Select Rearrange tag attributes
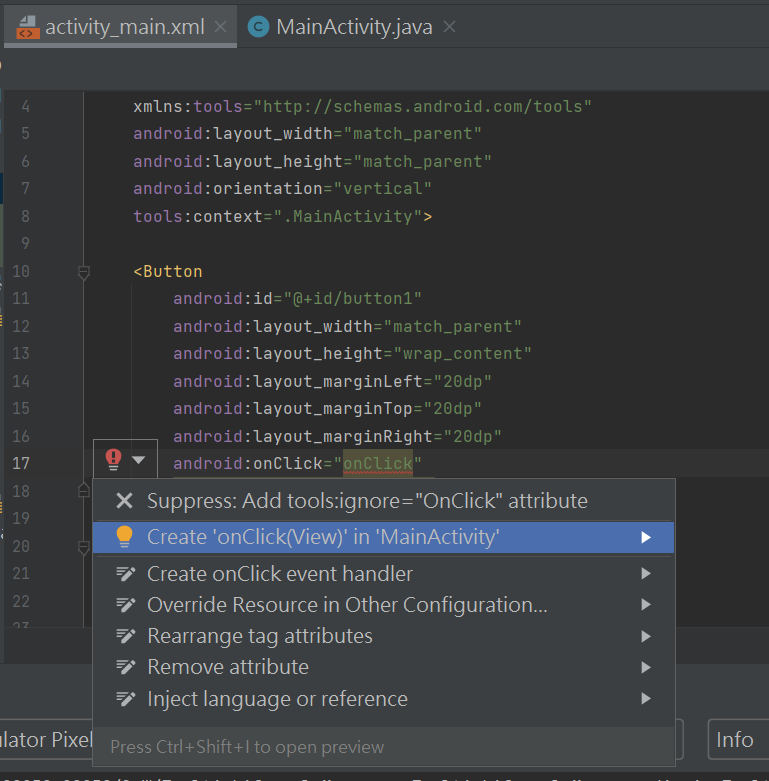 [384, 637]
